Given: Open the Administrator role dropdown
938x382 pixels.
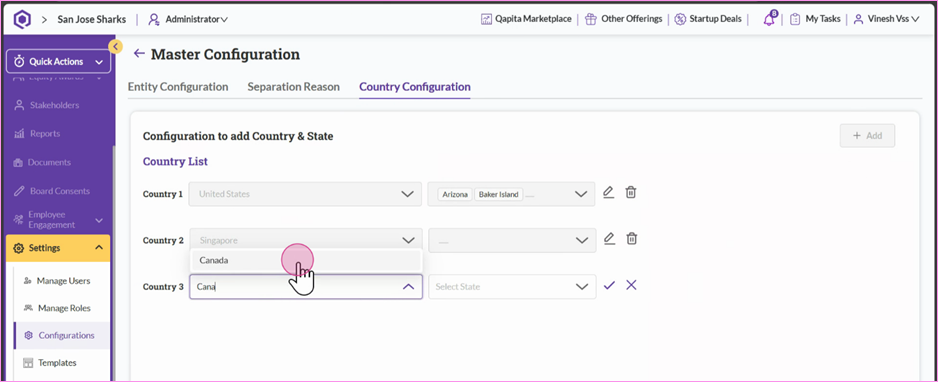Looking at the screenshot, I should (x=196, y=19).
